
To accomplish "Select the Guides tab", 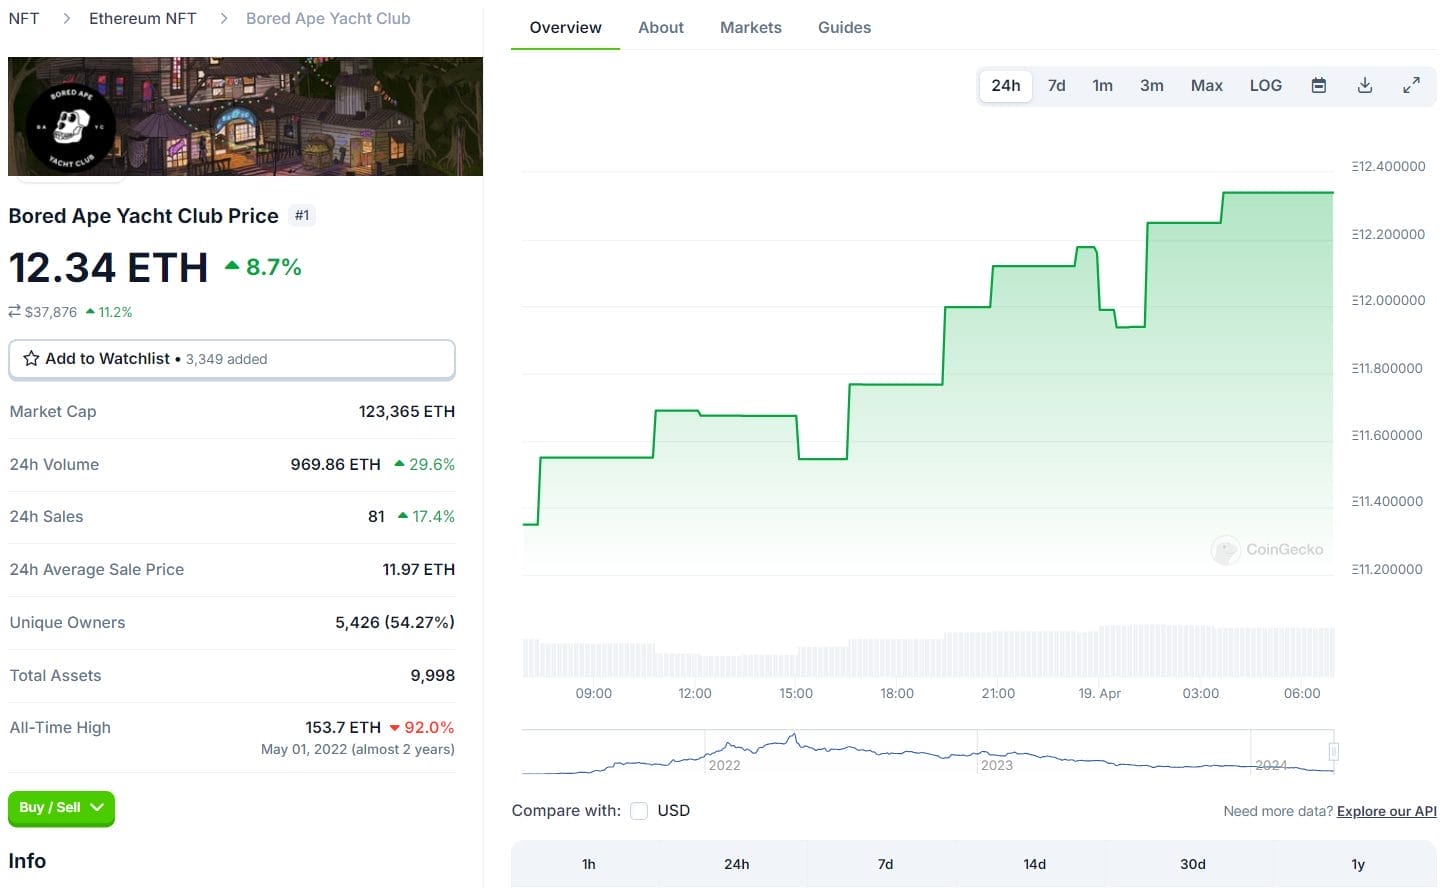I will (x=844, y=27).
